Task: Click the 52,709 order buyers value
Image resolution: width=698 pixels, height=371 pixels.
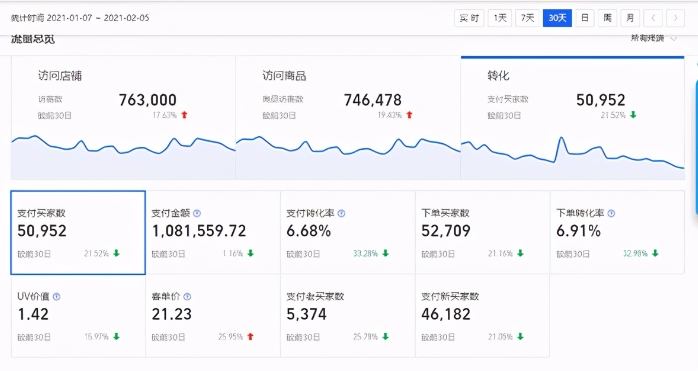Action: point(446,231)
